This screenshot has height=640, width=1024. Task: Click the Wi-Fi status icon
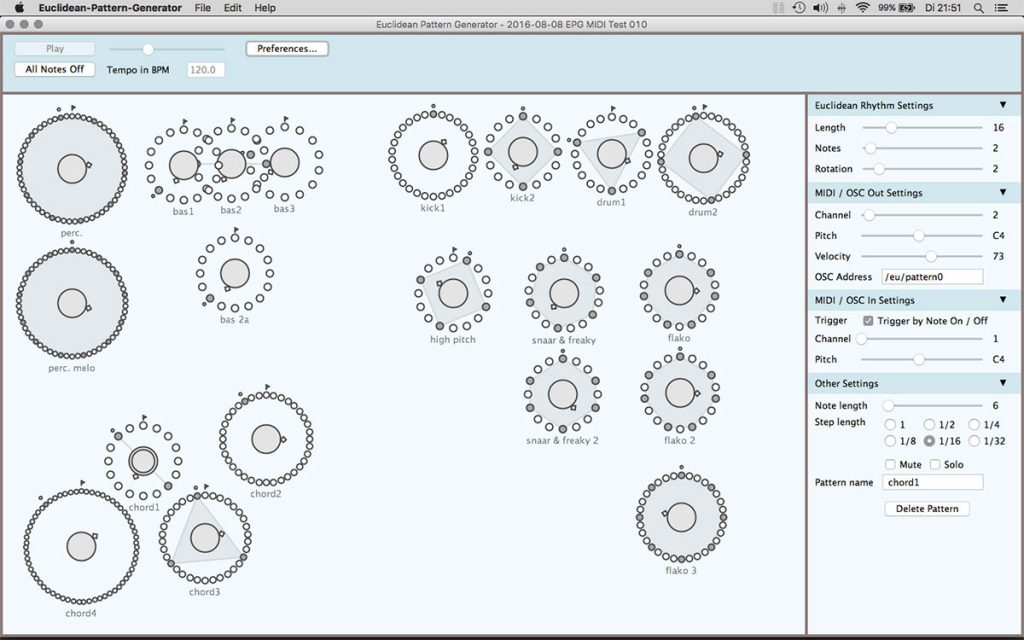(x=863, y=8)
